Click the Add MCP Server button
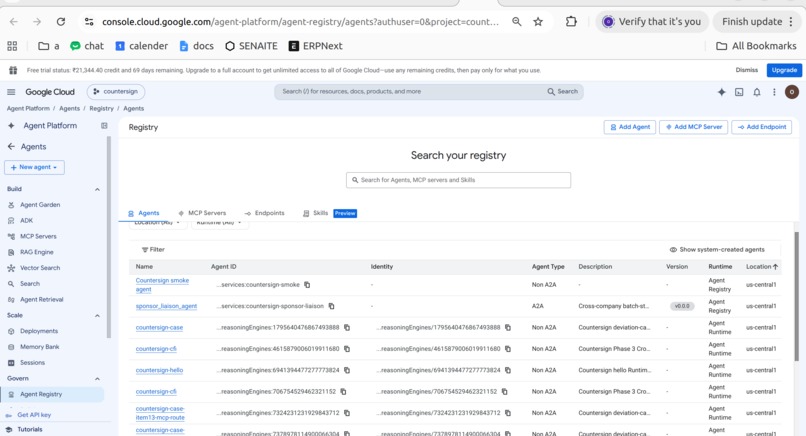Screen dimensions: 806x436 coord(693,127)
